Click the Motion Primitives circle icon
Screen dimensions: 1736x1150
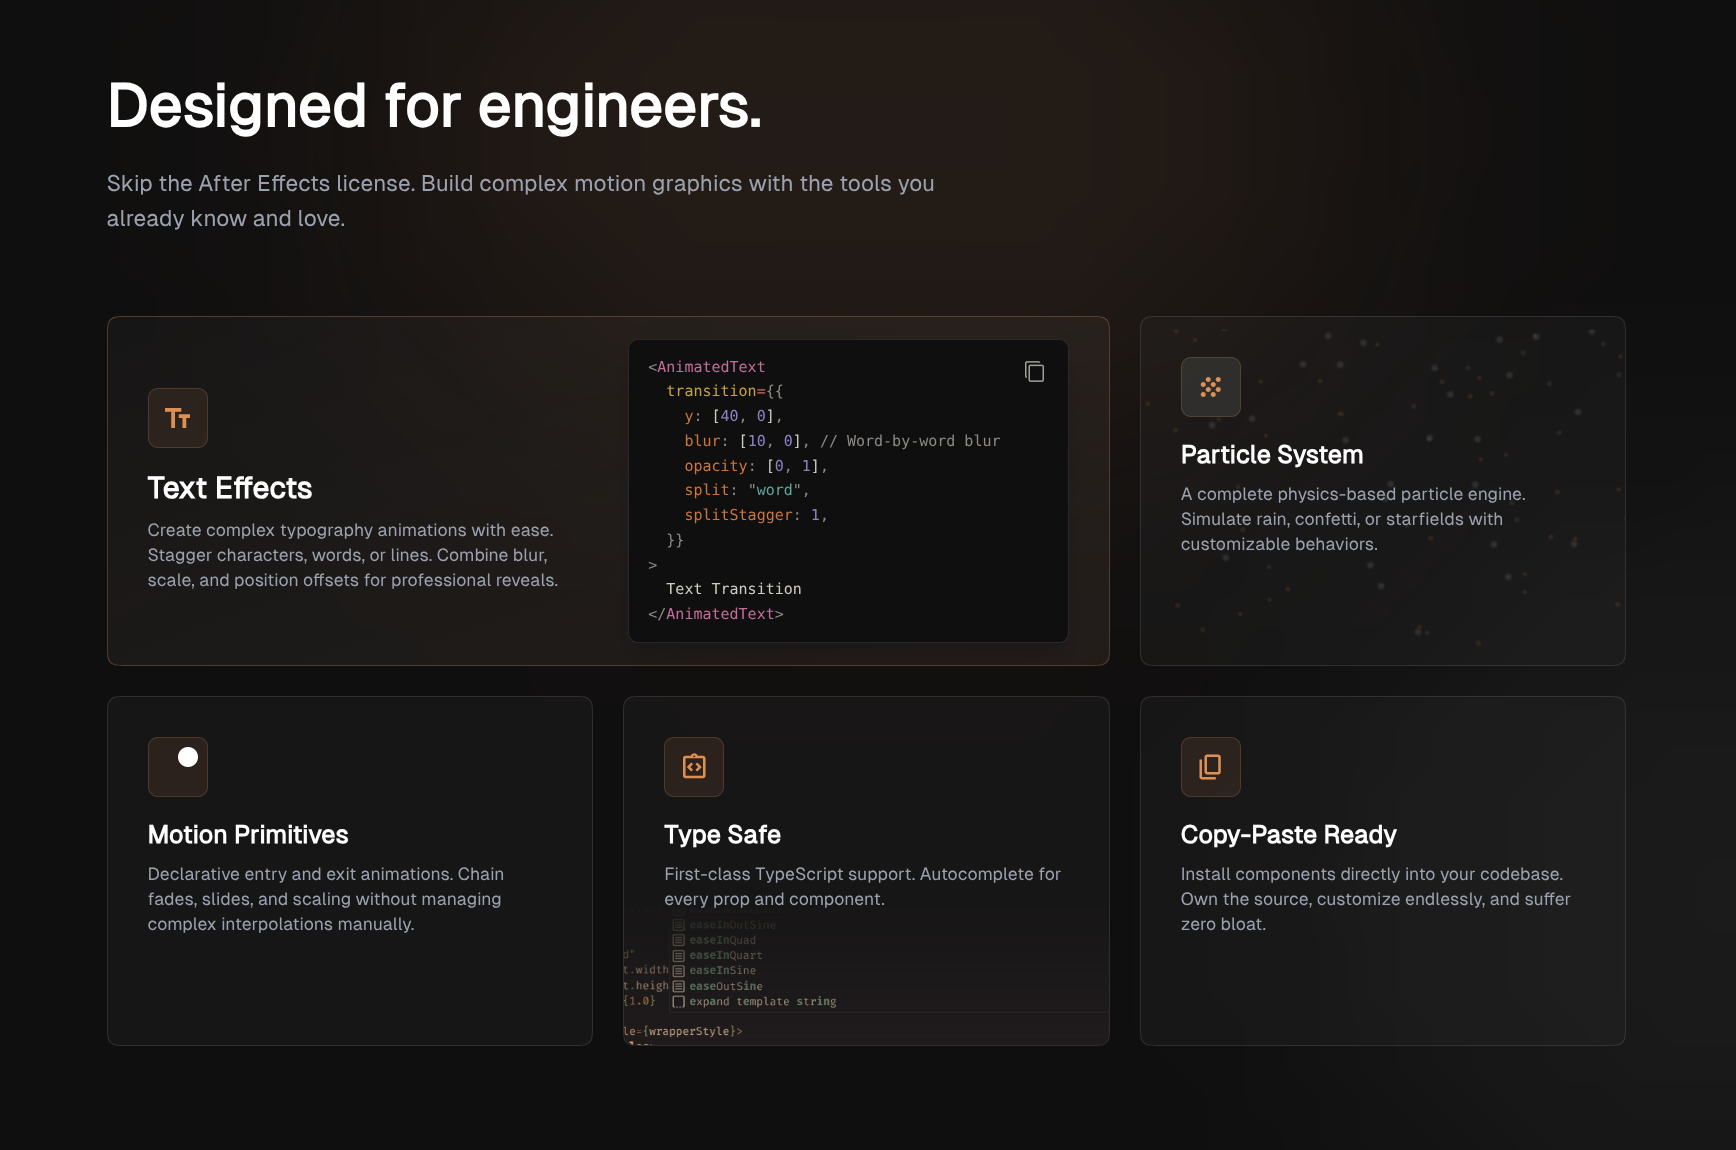177,767
